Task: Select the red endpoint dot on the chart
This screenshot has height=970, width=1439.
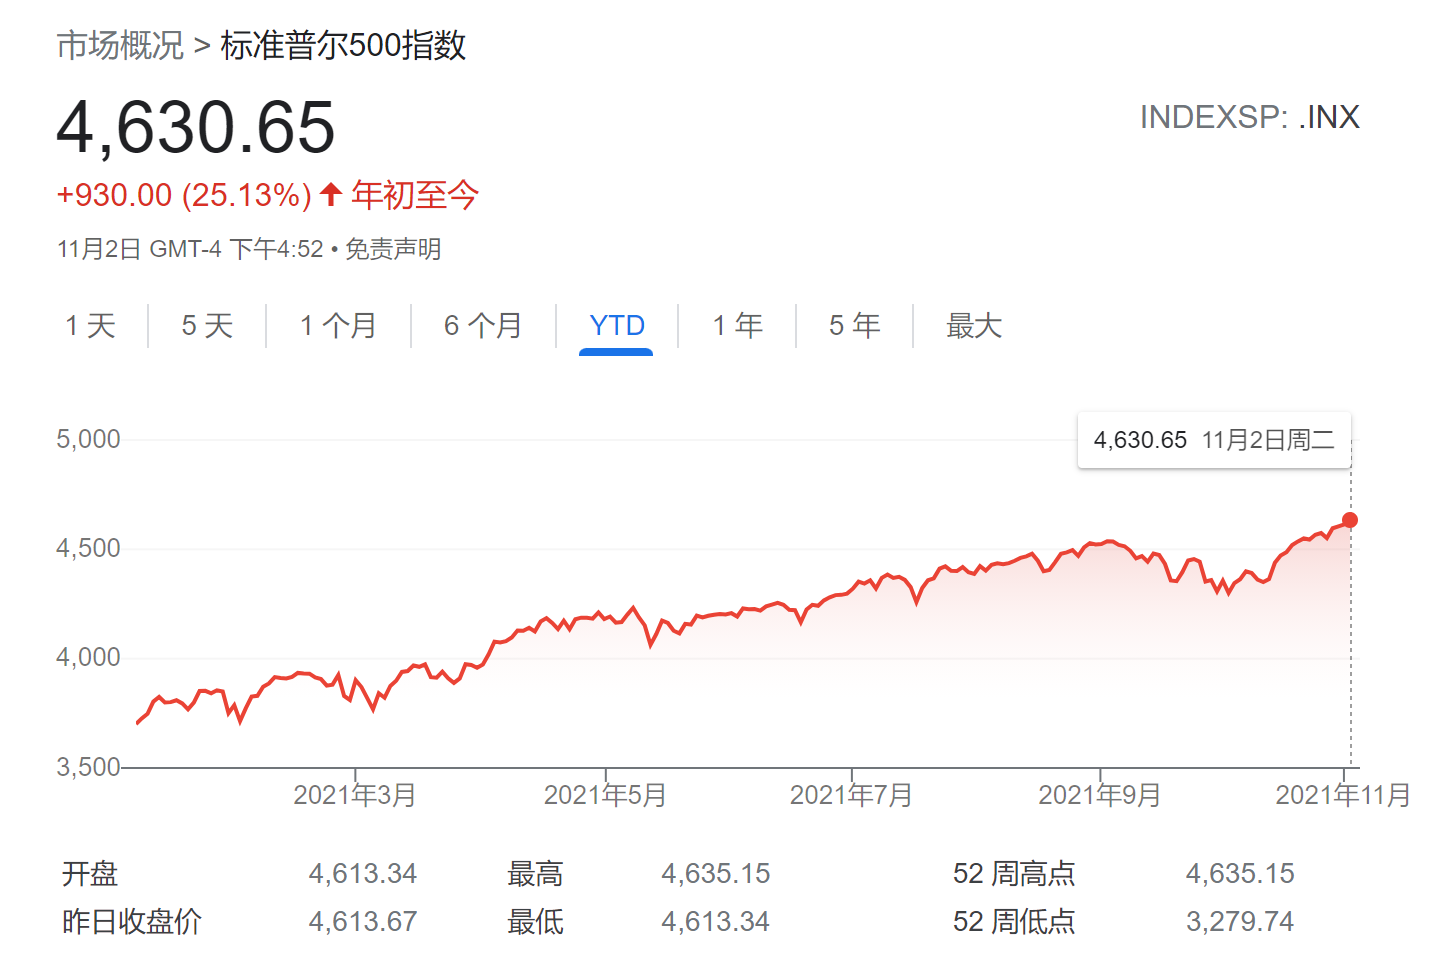Action: (x=1350, y=519)
